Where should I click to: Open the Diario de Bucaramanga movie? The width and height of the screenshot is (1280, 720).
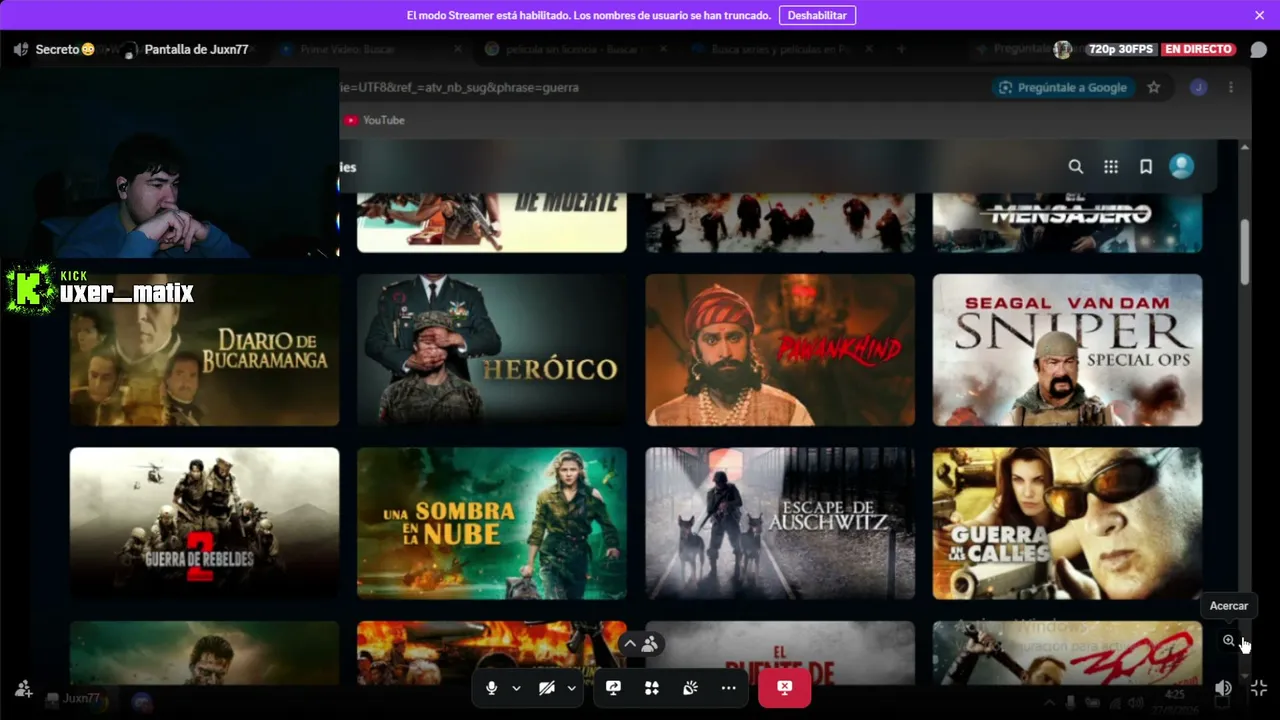tap(205, 350)
